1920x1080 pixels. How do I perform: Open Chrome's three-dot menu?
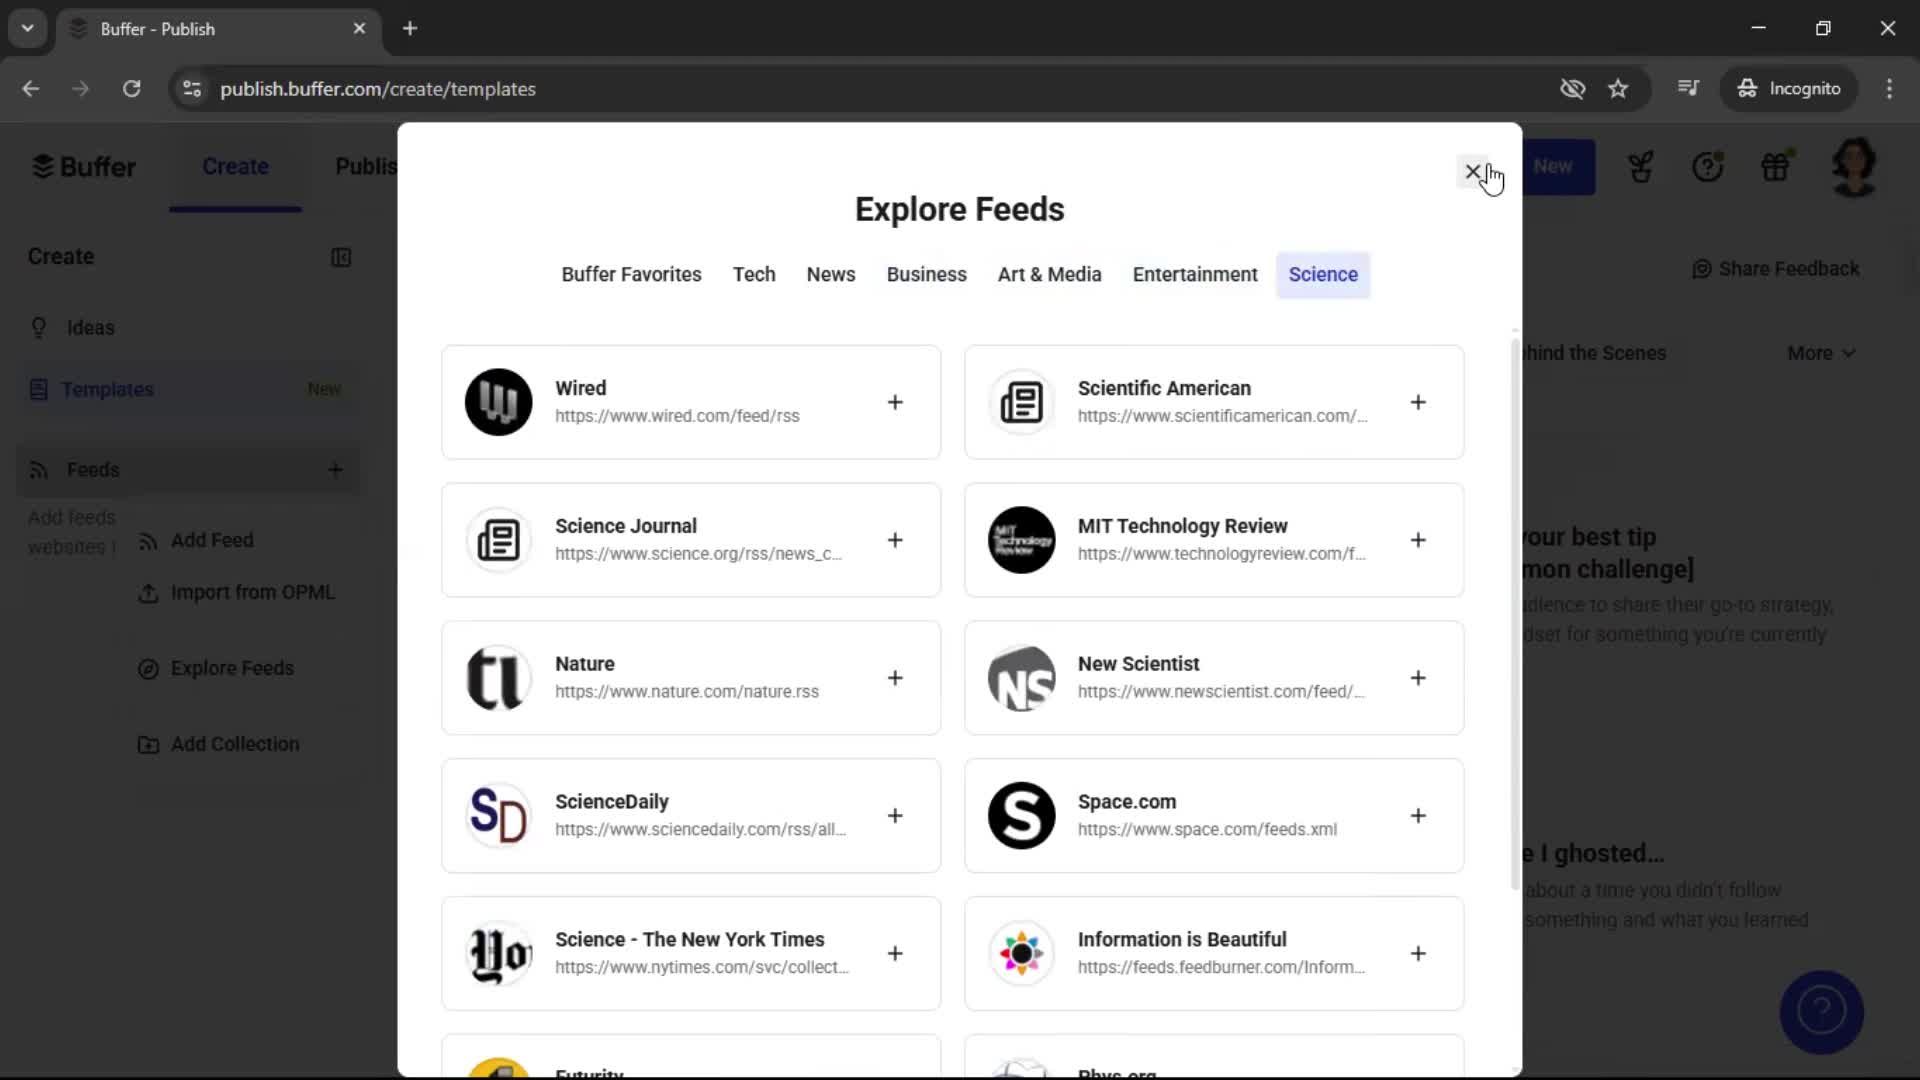click(x=1890, y=89)
